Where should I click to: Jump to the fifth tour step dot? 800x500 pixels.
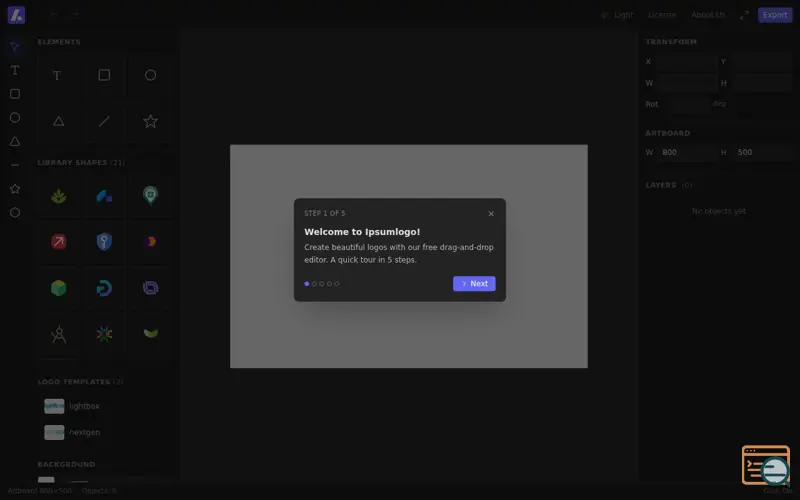click(337, 284)
